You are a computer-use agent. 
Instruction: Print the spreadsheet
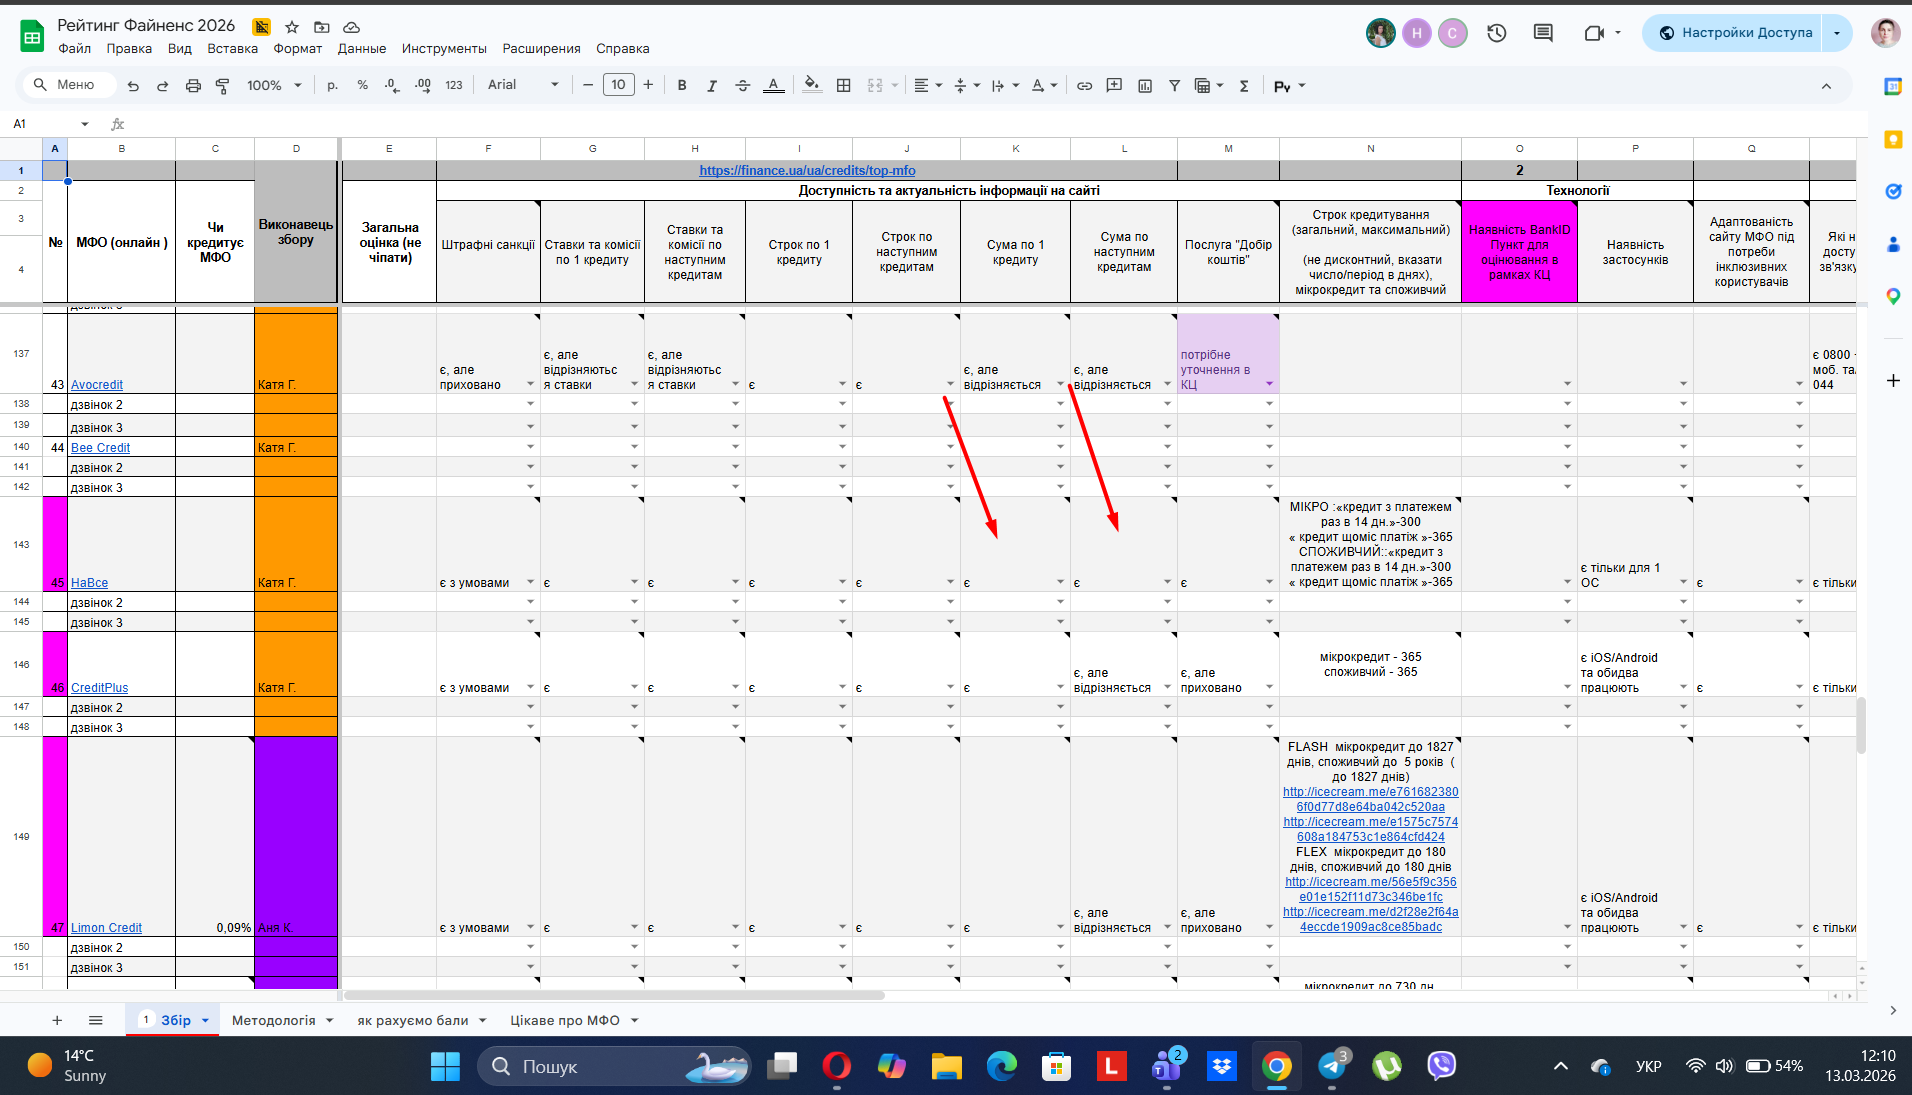[x=193, y=86]
